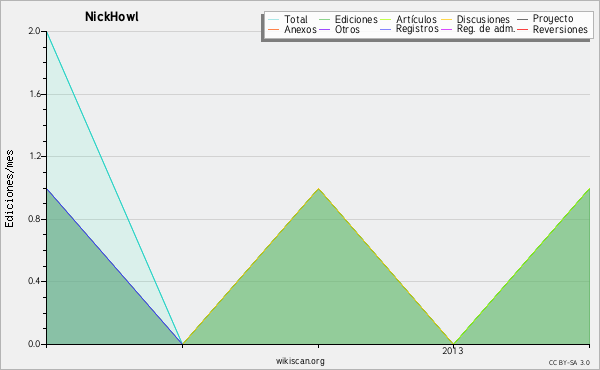Click the Ediciones/mes y-axis label
Image resolution: width=600 pixels, height=370 pixels.
(x=9, y=189)
